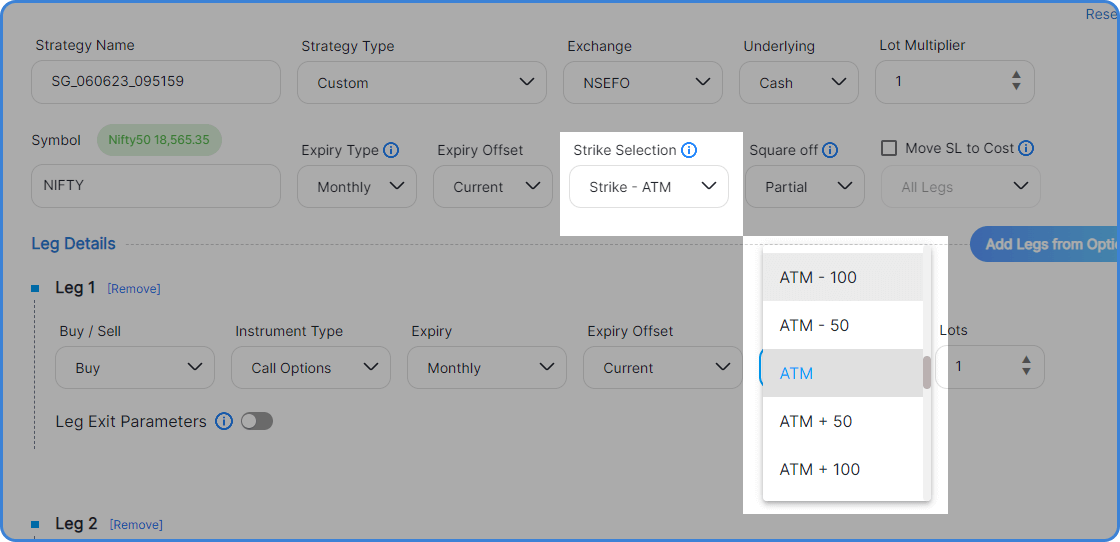Click the Strategy Name input field

coord(156,81)
